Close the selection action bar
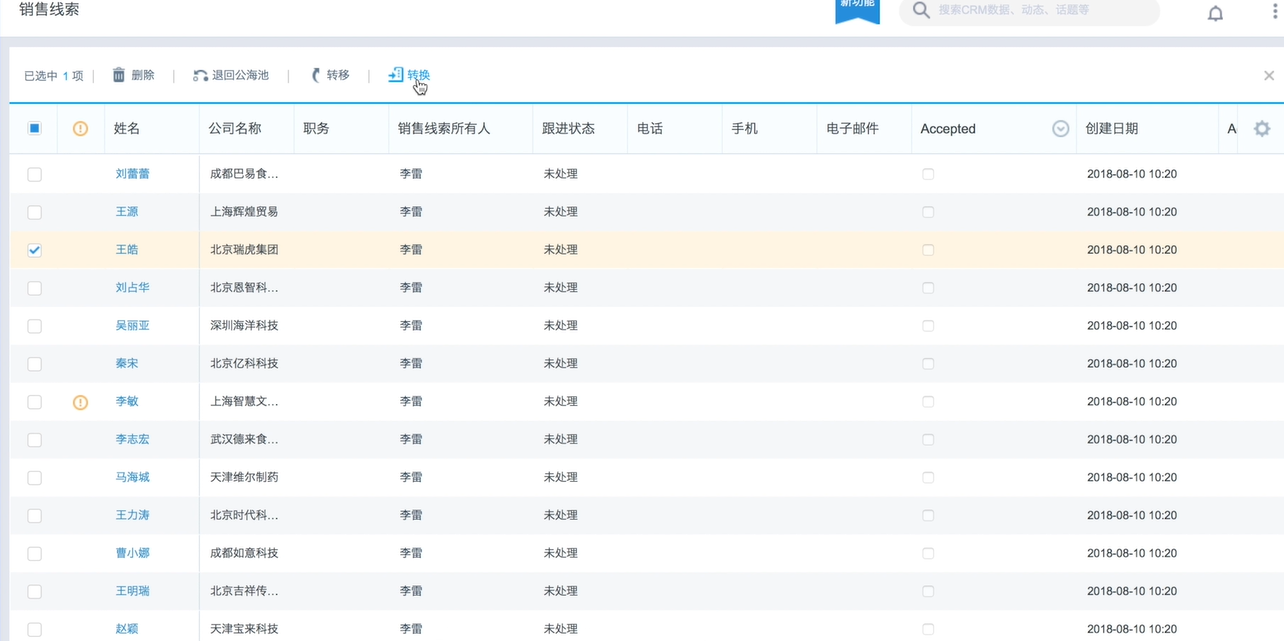1284x641 pixels. (x=1268, y=75)
